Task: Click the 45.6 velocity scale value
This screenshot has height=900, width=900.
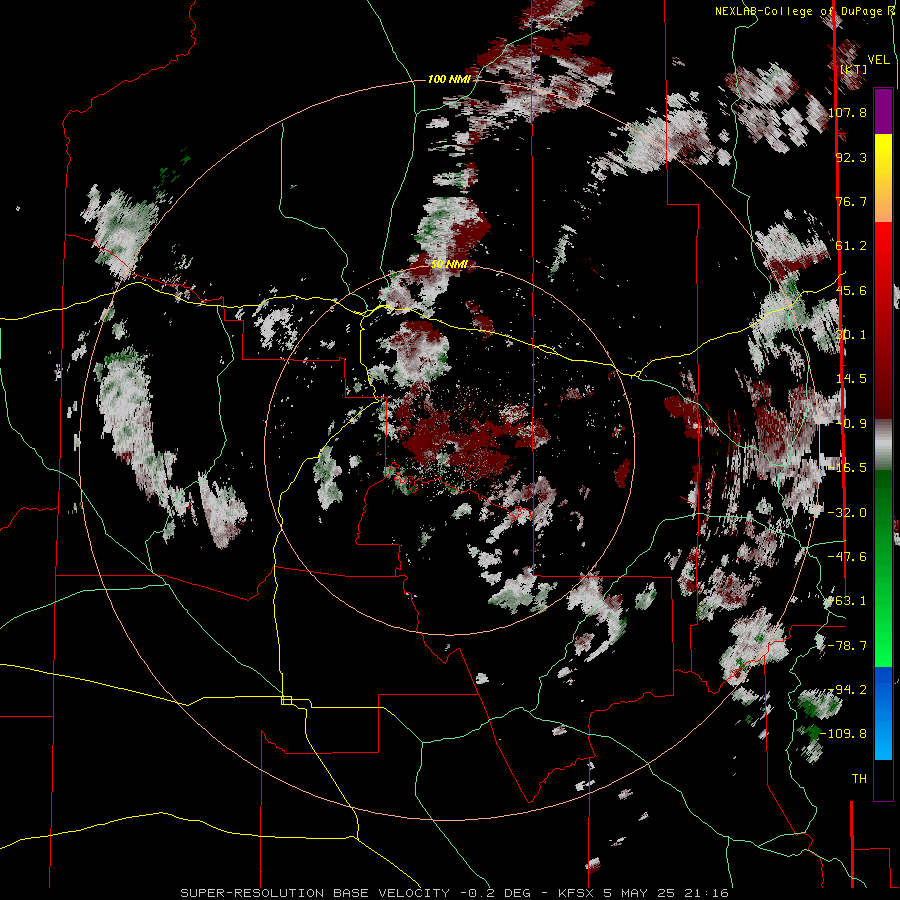Action: [851, 290]
